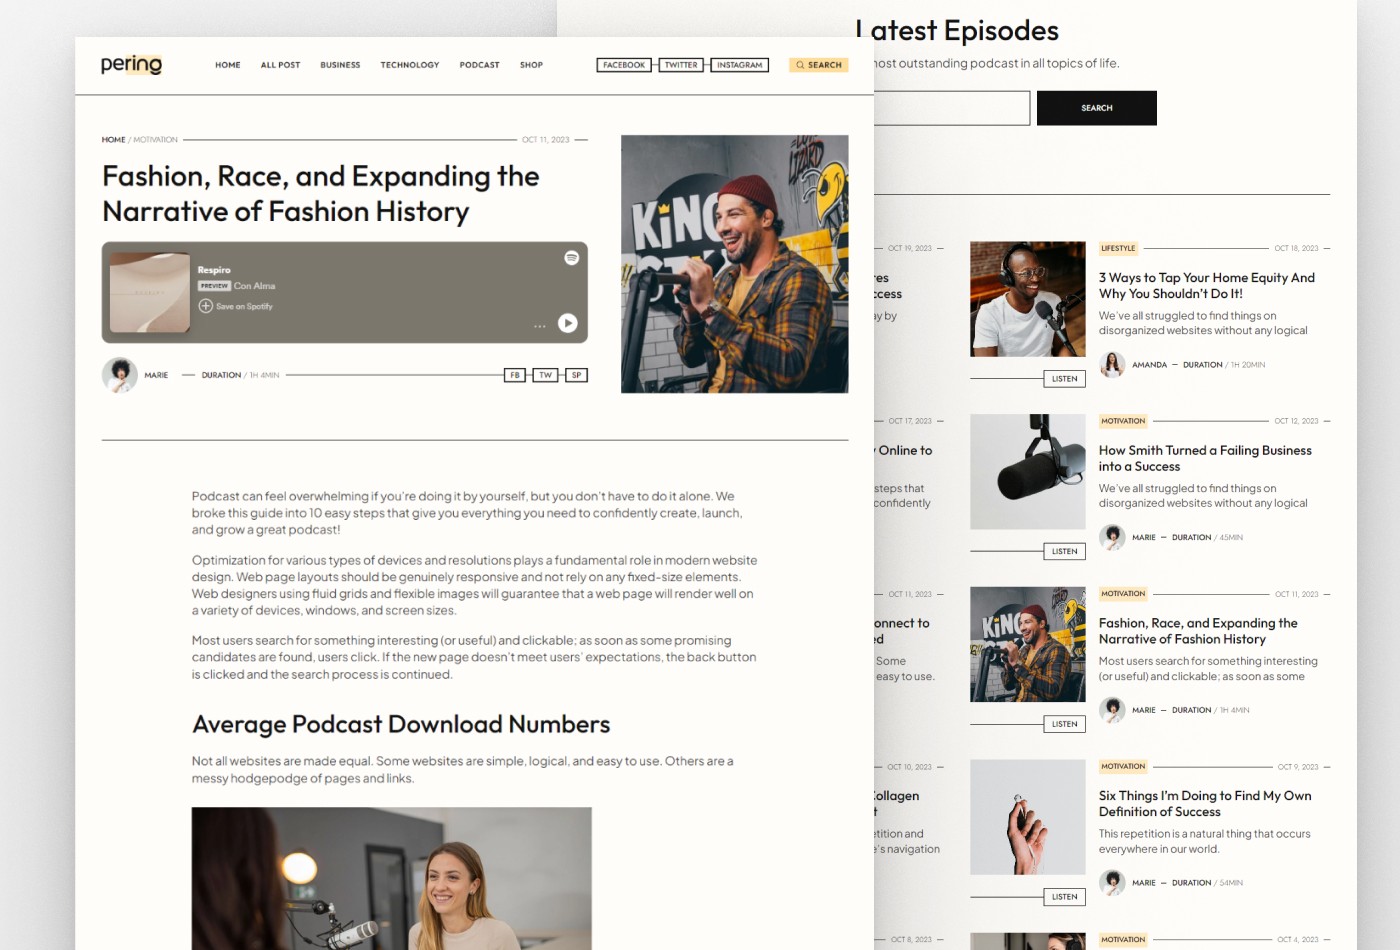
Task: Open 'Fashion, Race, and Expanding' episode in list
Action: coord(1198,631)
